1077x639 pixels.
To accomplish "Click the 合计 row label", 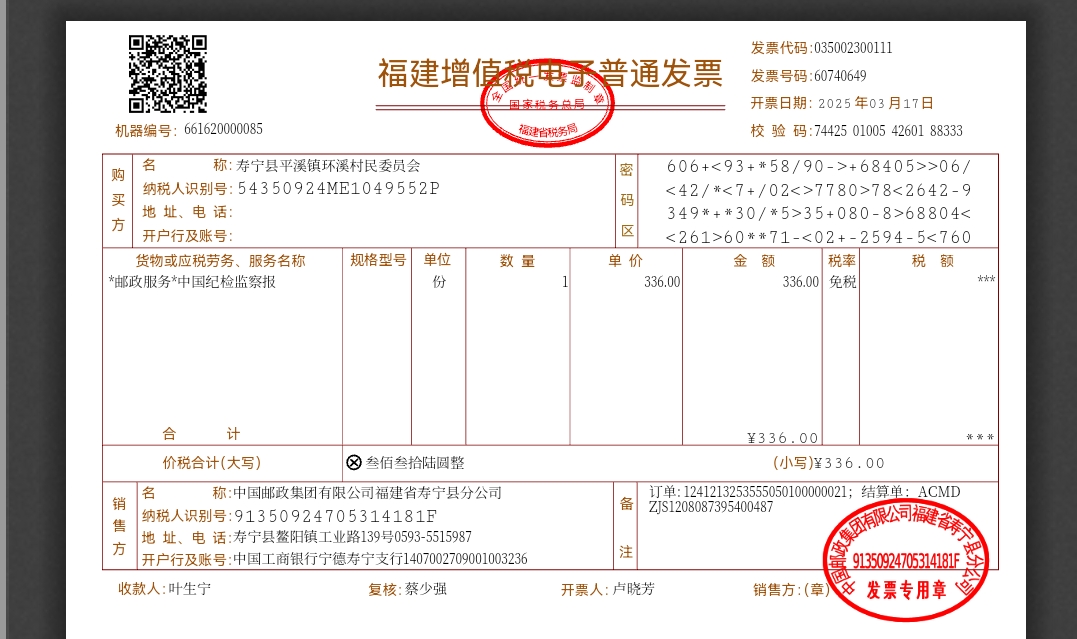I will pos(201,434).
